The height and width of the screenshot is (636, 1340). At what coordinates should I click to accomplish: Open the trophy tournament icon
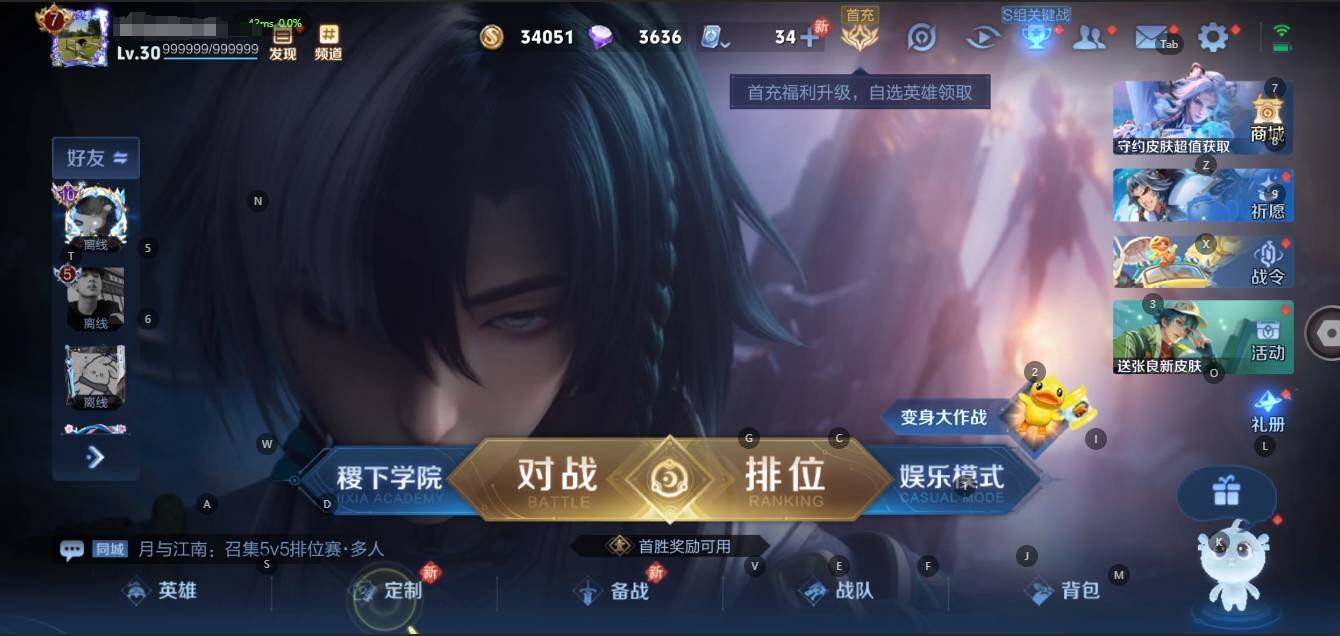click(x=1036, y=37)
